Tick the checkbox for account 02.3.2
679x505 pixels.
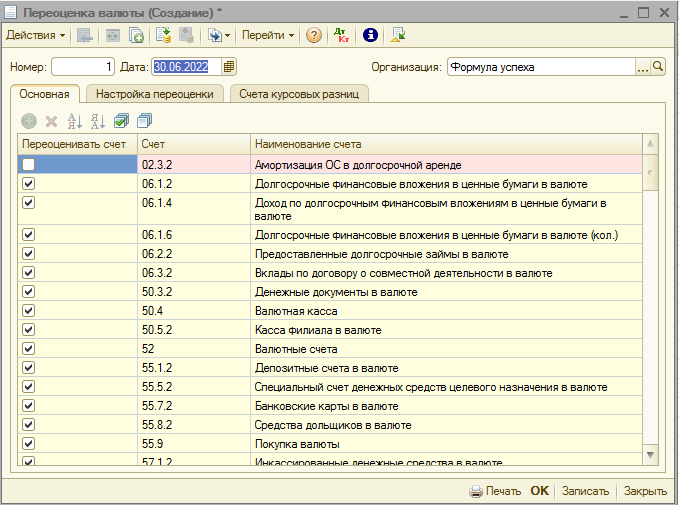click(29, 165)
